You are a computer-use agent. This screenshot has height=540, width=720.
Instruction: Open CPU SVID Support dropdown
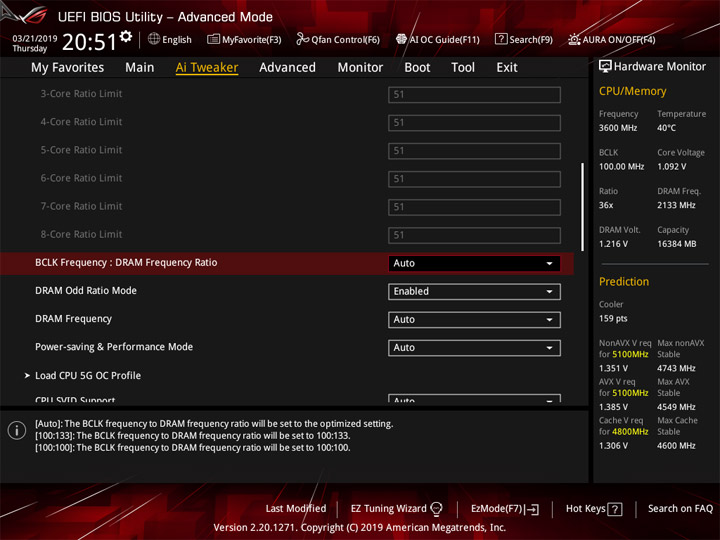(474, 399)
